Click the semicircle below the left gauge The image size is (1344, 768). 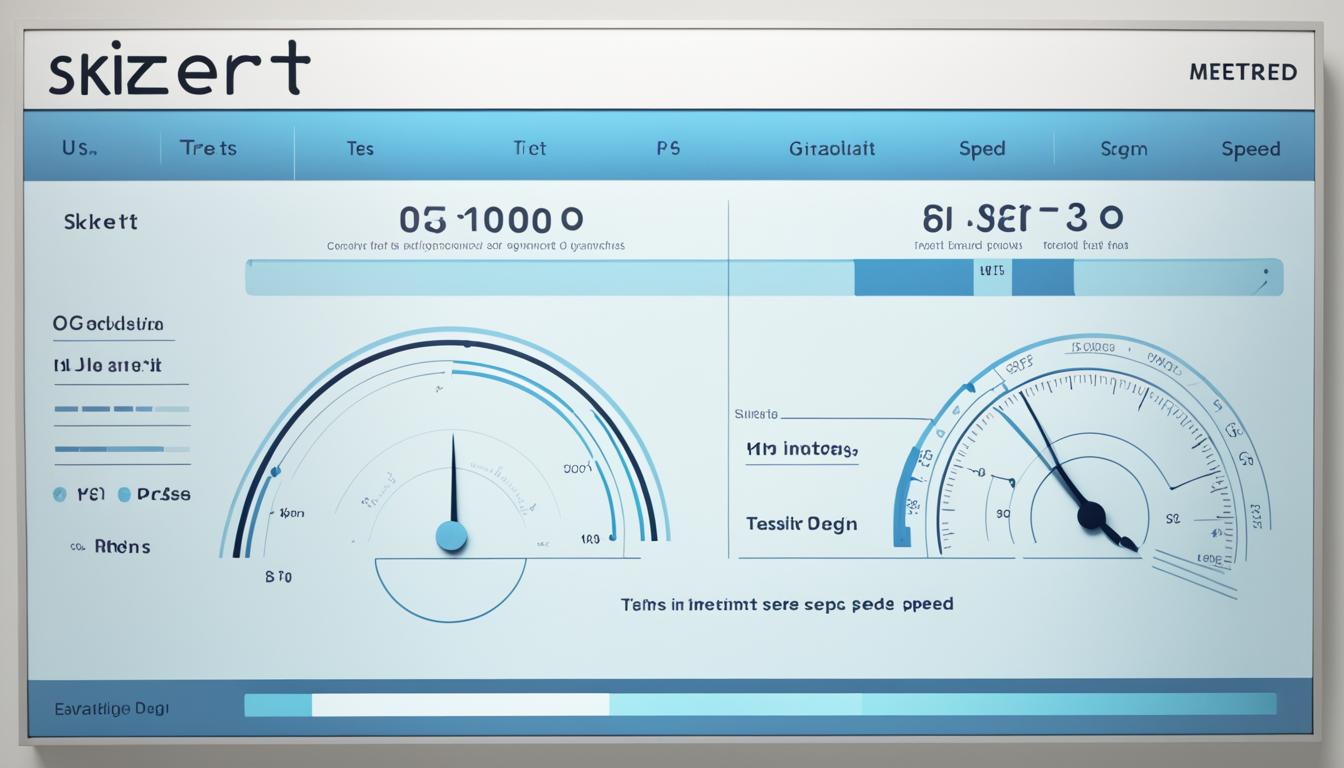pos(450,588)
